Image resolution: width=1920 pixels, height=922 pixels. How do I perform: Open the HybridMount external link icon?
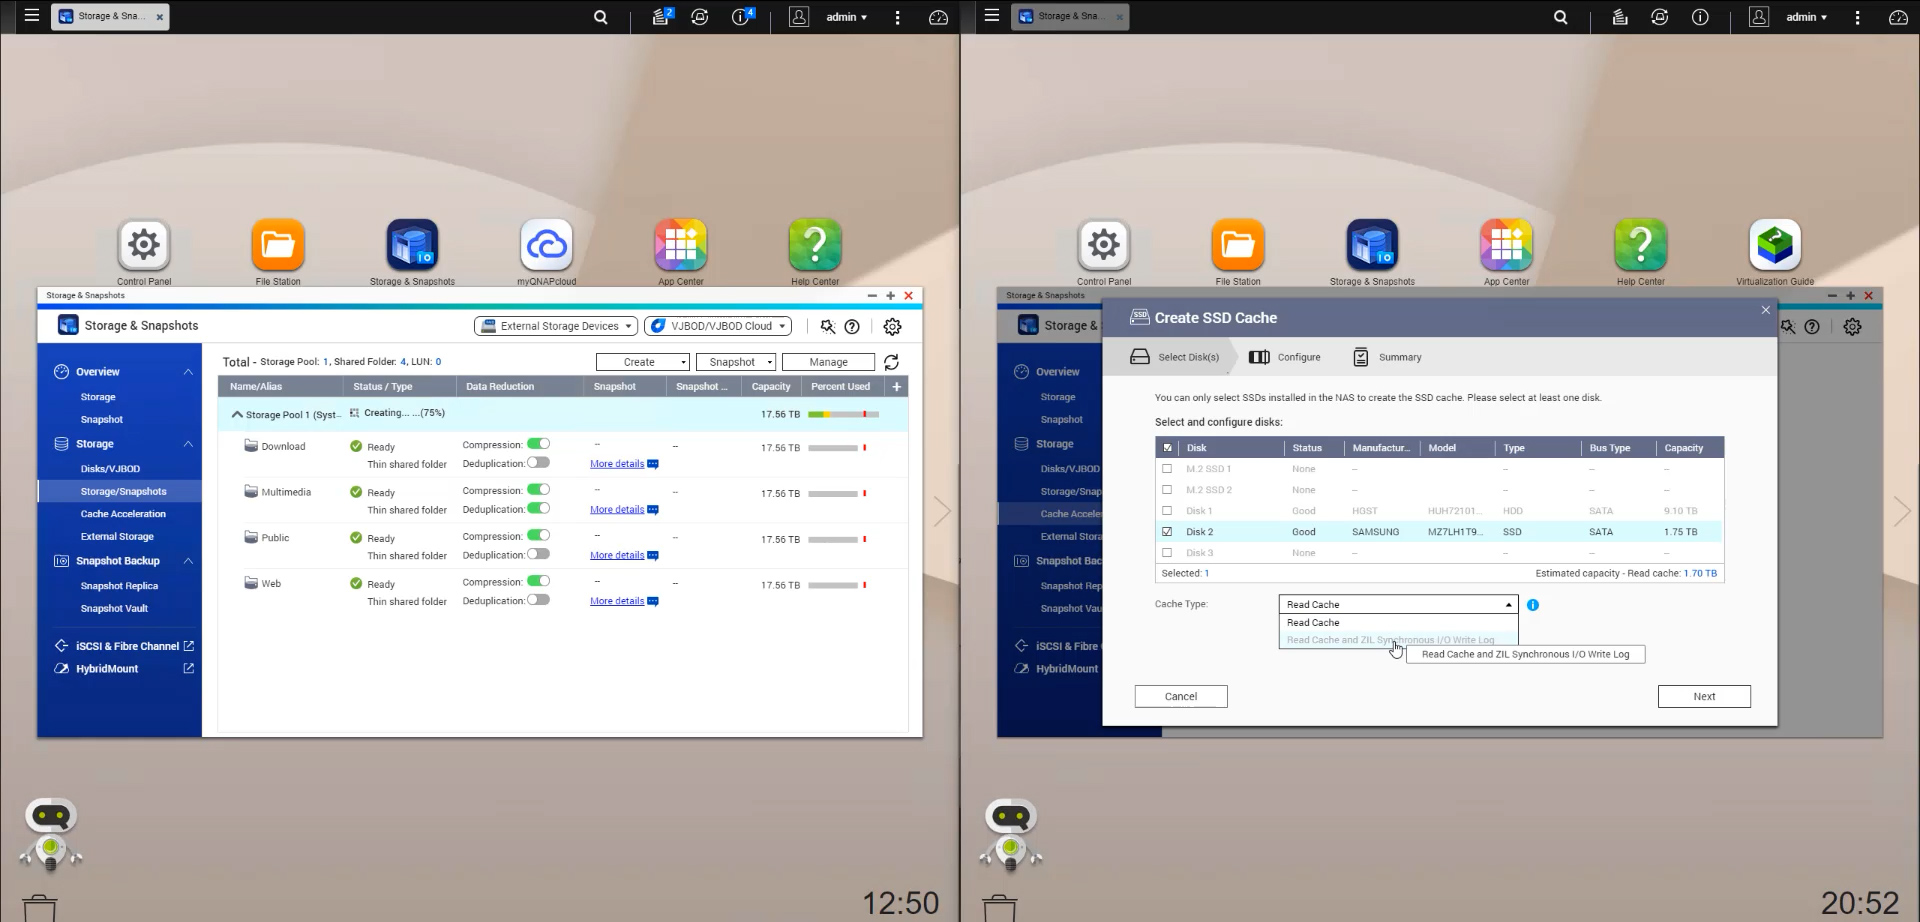coord(188,669)
